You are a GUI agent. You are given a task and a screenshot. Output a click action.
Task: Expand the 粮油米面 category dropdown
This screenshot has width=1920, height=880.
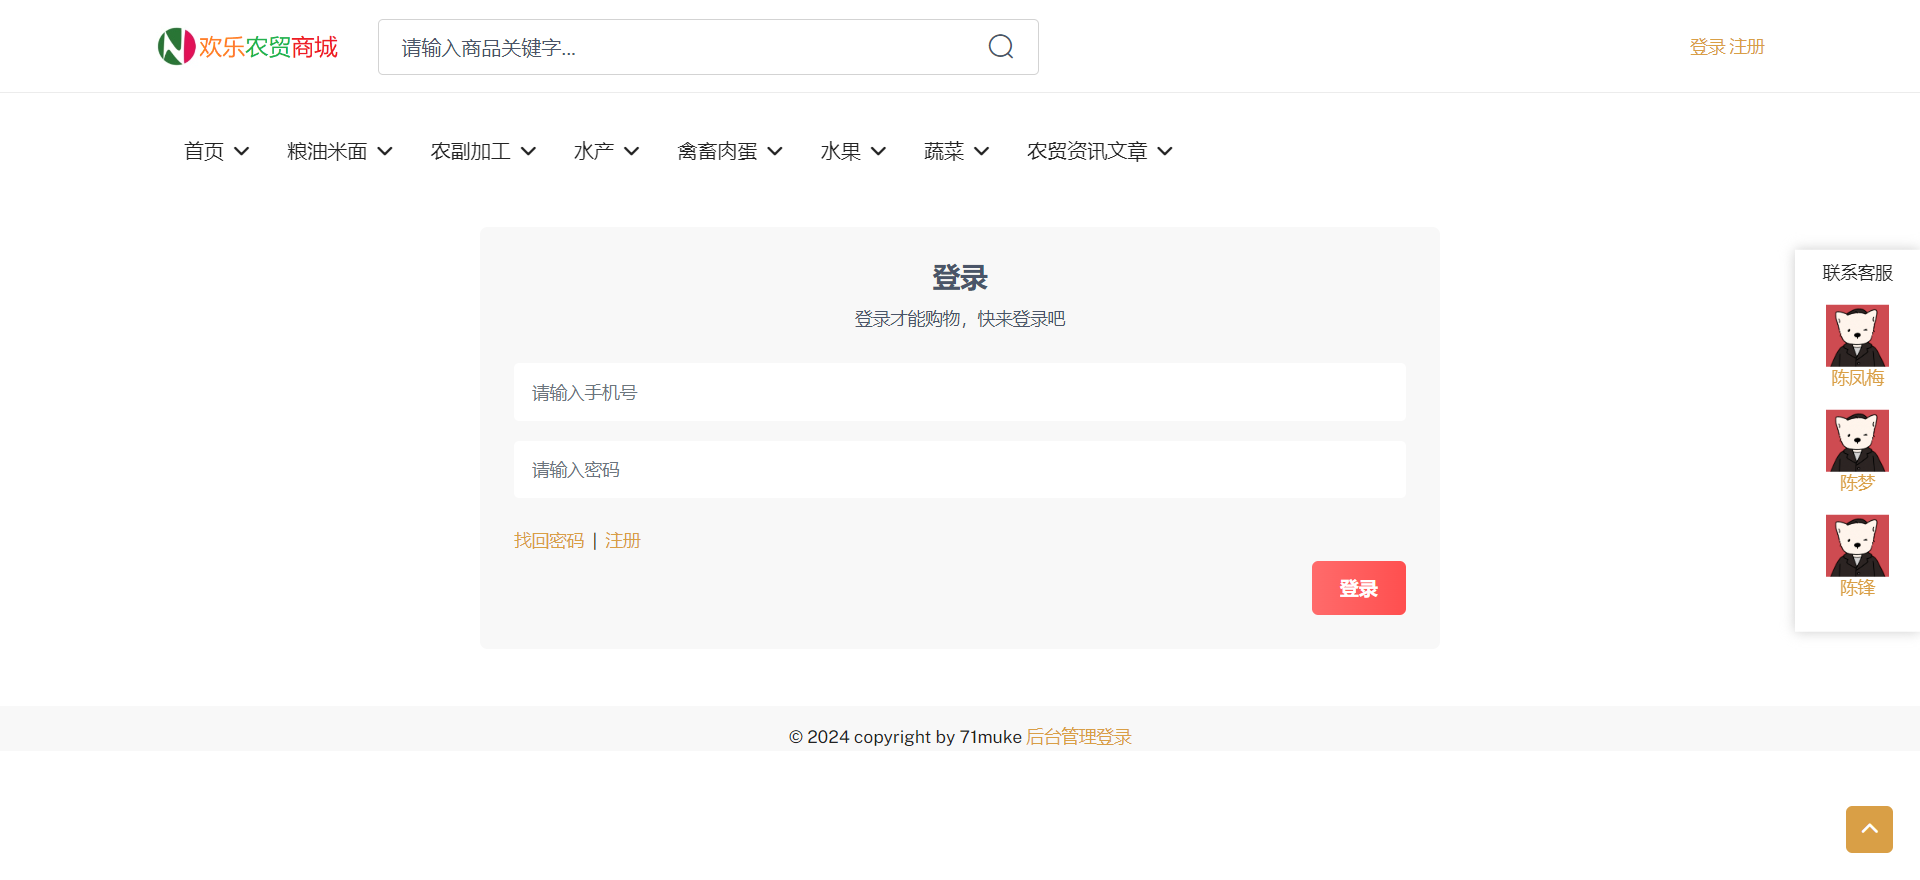[x=339, y=151]
